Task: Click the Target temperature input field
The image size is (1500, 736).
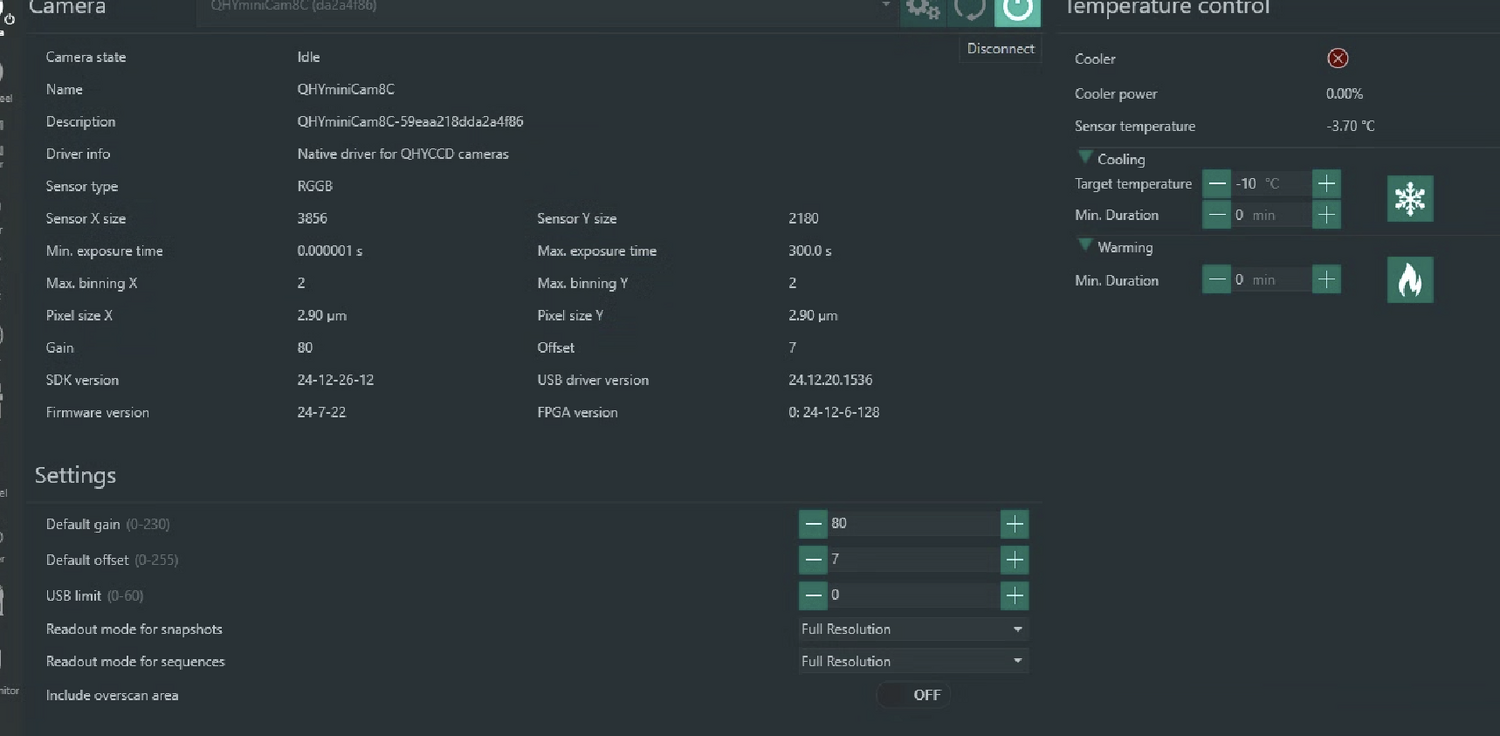Action: (x=1270, y=183)
